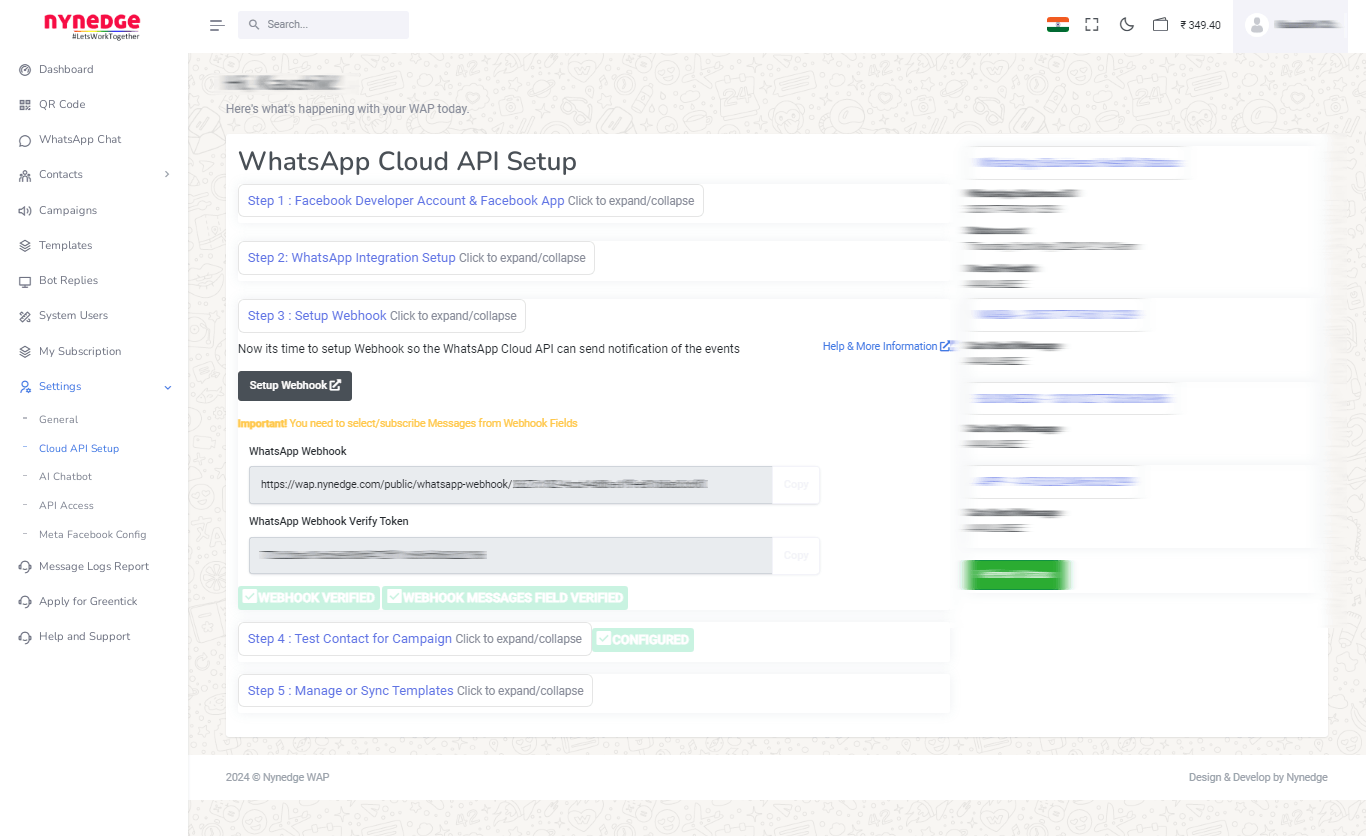Click the Search input field

[323, 25]
